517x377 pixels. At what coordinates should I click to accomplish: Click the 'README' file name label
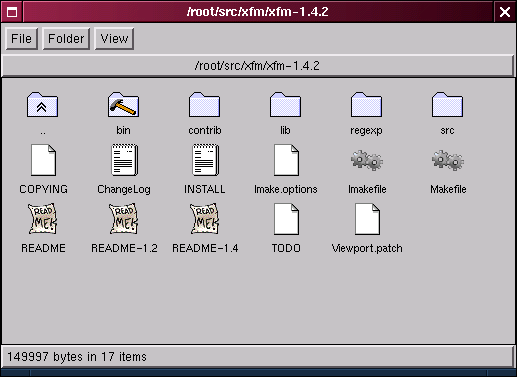coord(43,248)
